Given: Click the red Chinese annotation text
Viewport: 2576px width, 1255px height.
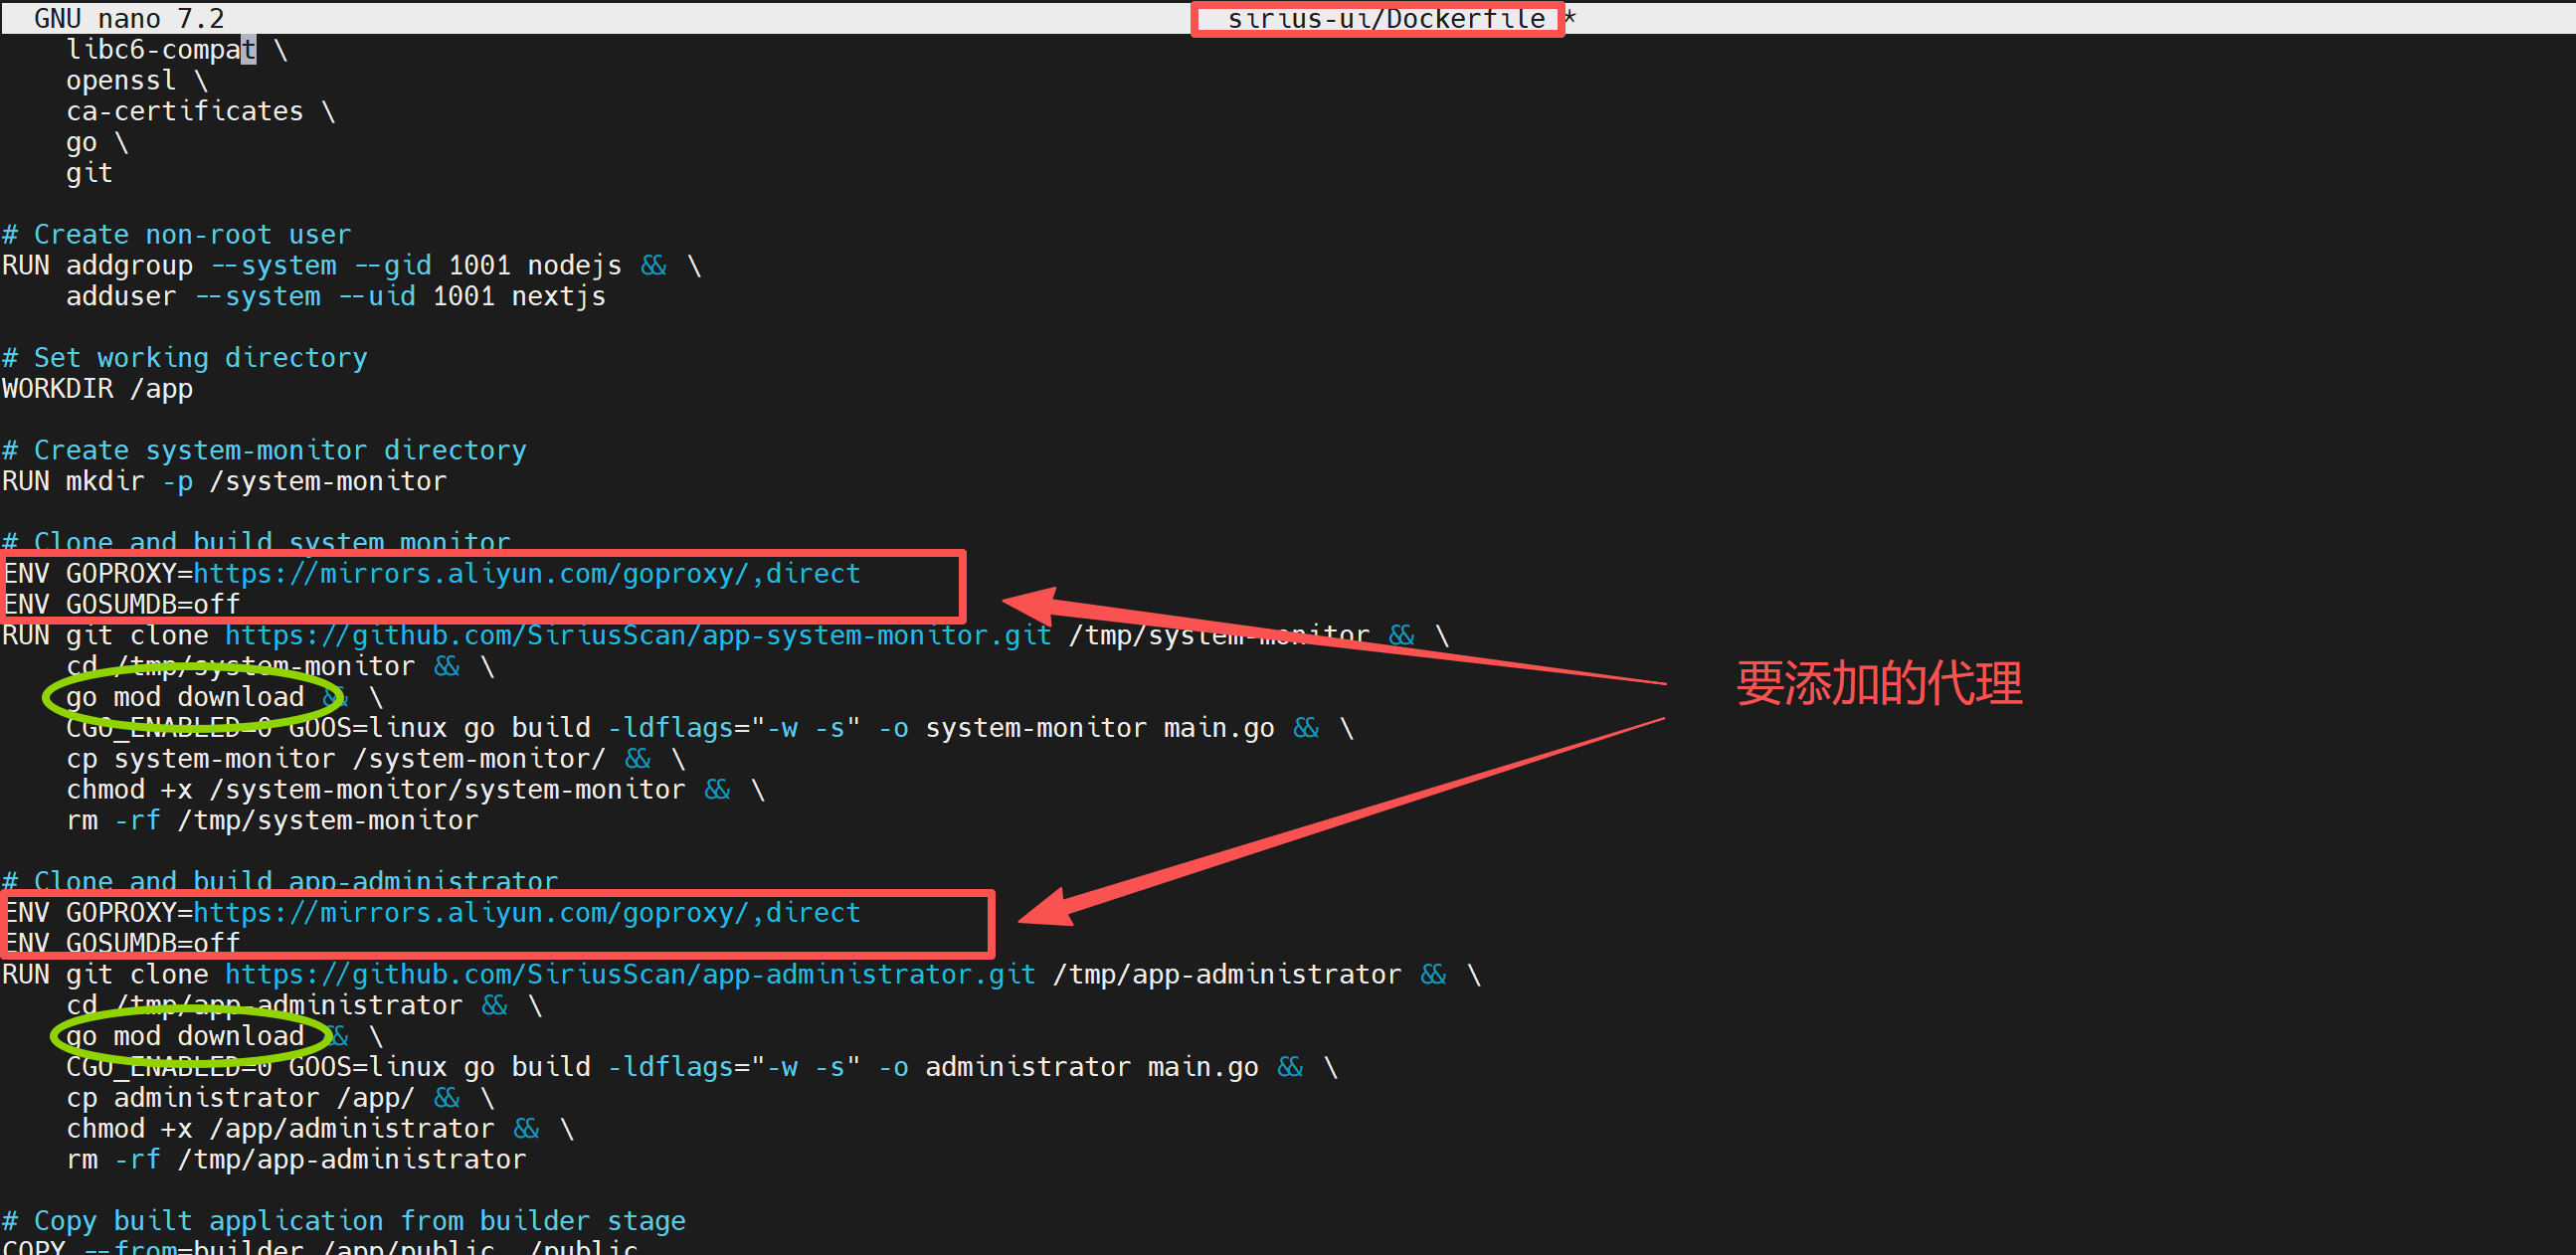Looking at the screenshot, I should (1878, 684).
